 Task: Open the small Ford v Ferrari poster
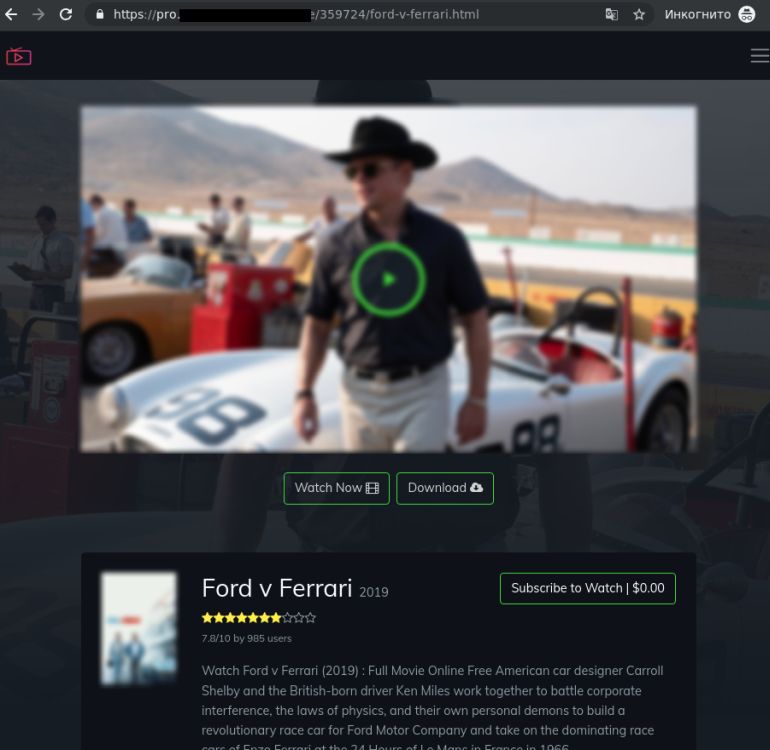tap(138, 628)
